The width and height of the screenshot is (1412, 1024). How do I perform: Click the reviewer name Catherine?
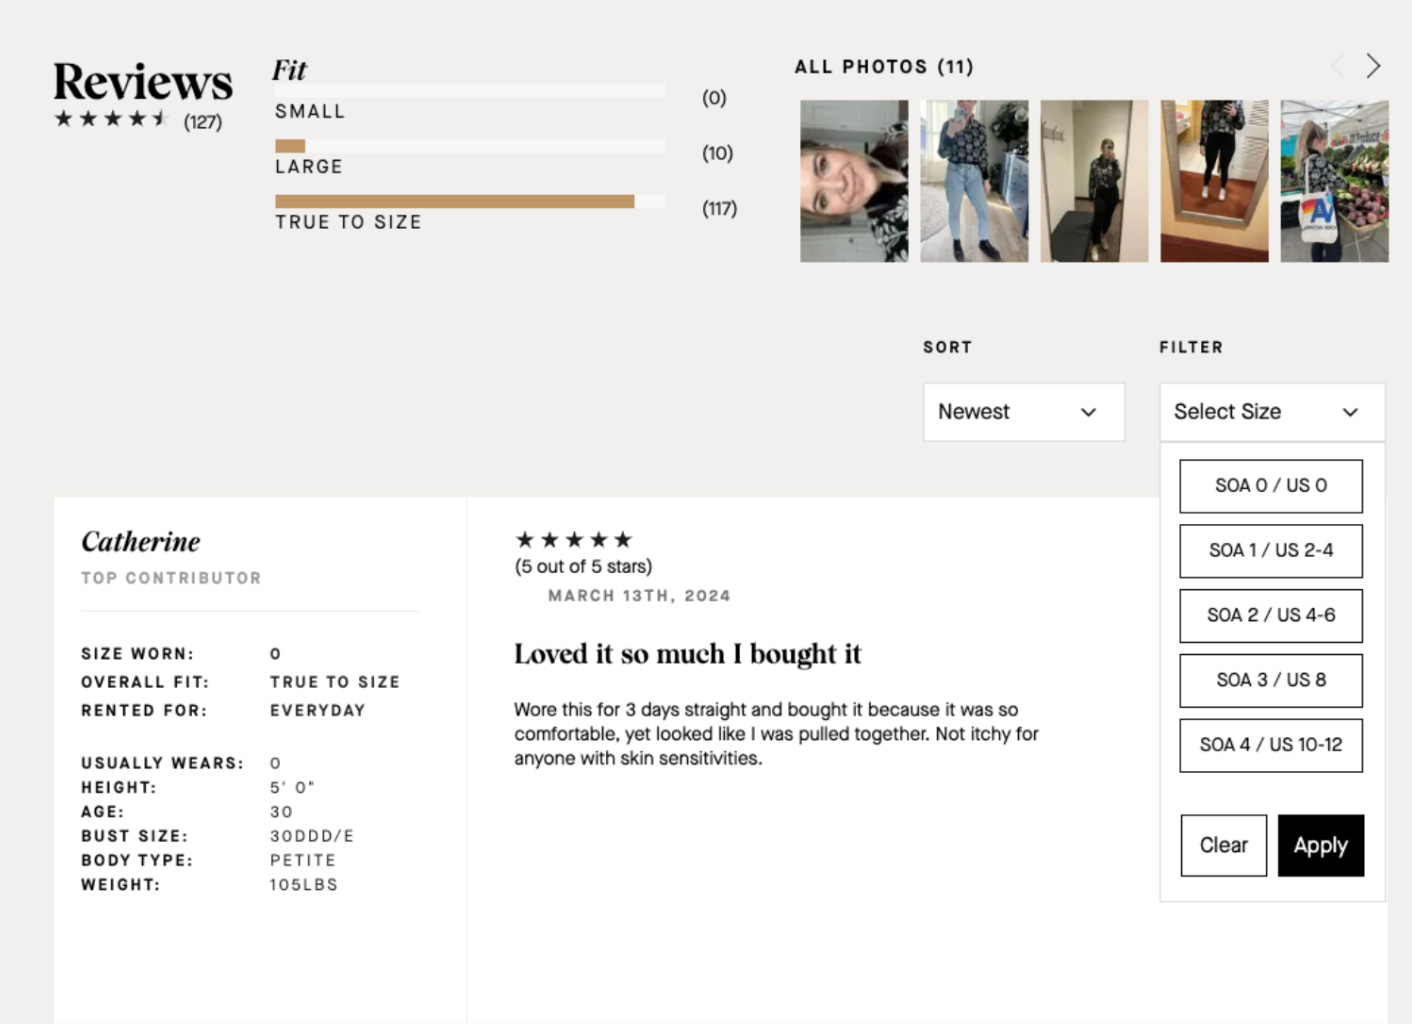pos(141,542)
